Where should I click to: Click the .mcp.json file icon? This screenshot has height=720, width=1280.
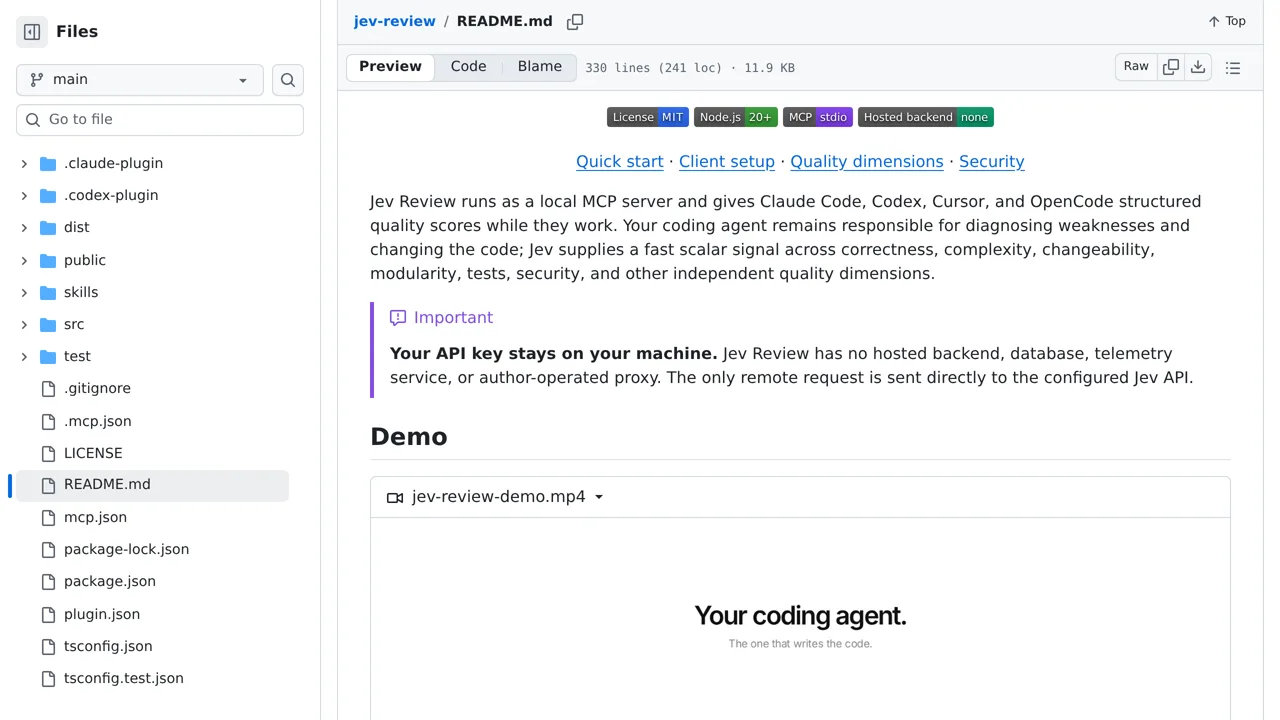pos(48,421)
